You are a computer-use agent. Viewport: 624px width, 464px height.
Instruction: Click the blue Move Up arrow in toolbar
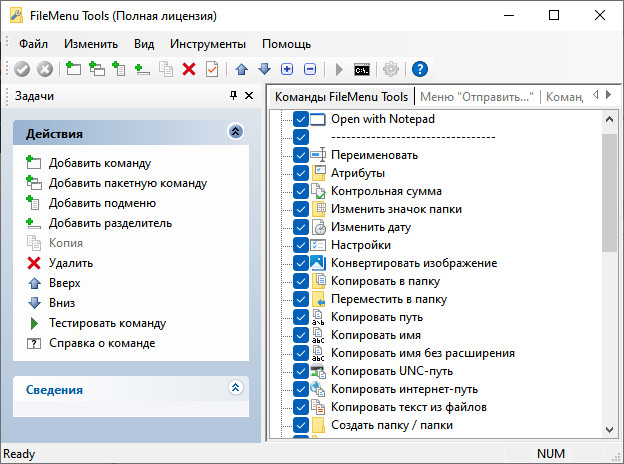pyautogui.click(x=241, y=69)
